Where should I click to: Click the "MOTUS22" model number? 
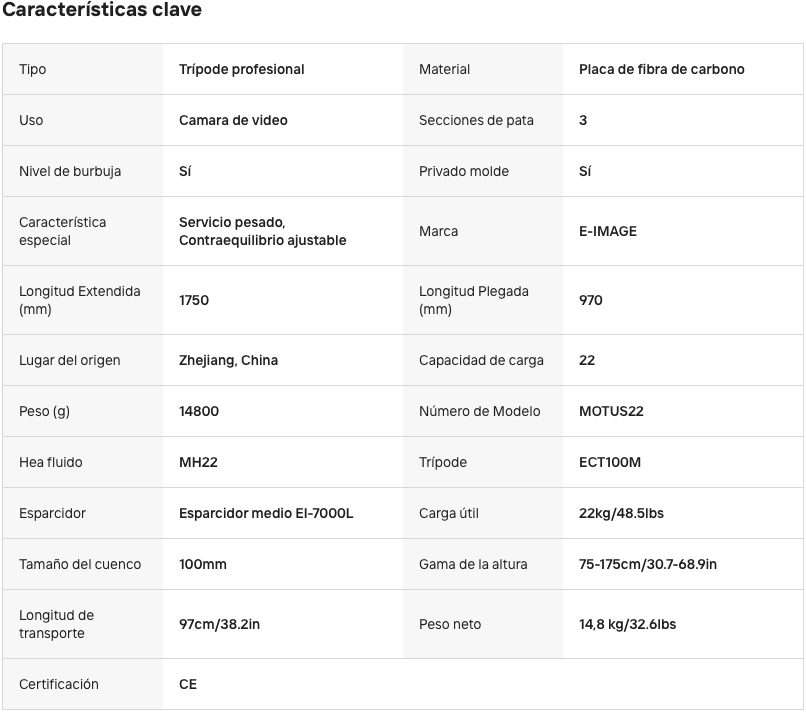pos(611,411)
